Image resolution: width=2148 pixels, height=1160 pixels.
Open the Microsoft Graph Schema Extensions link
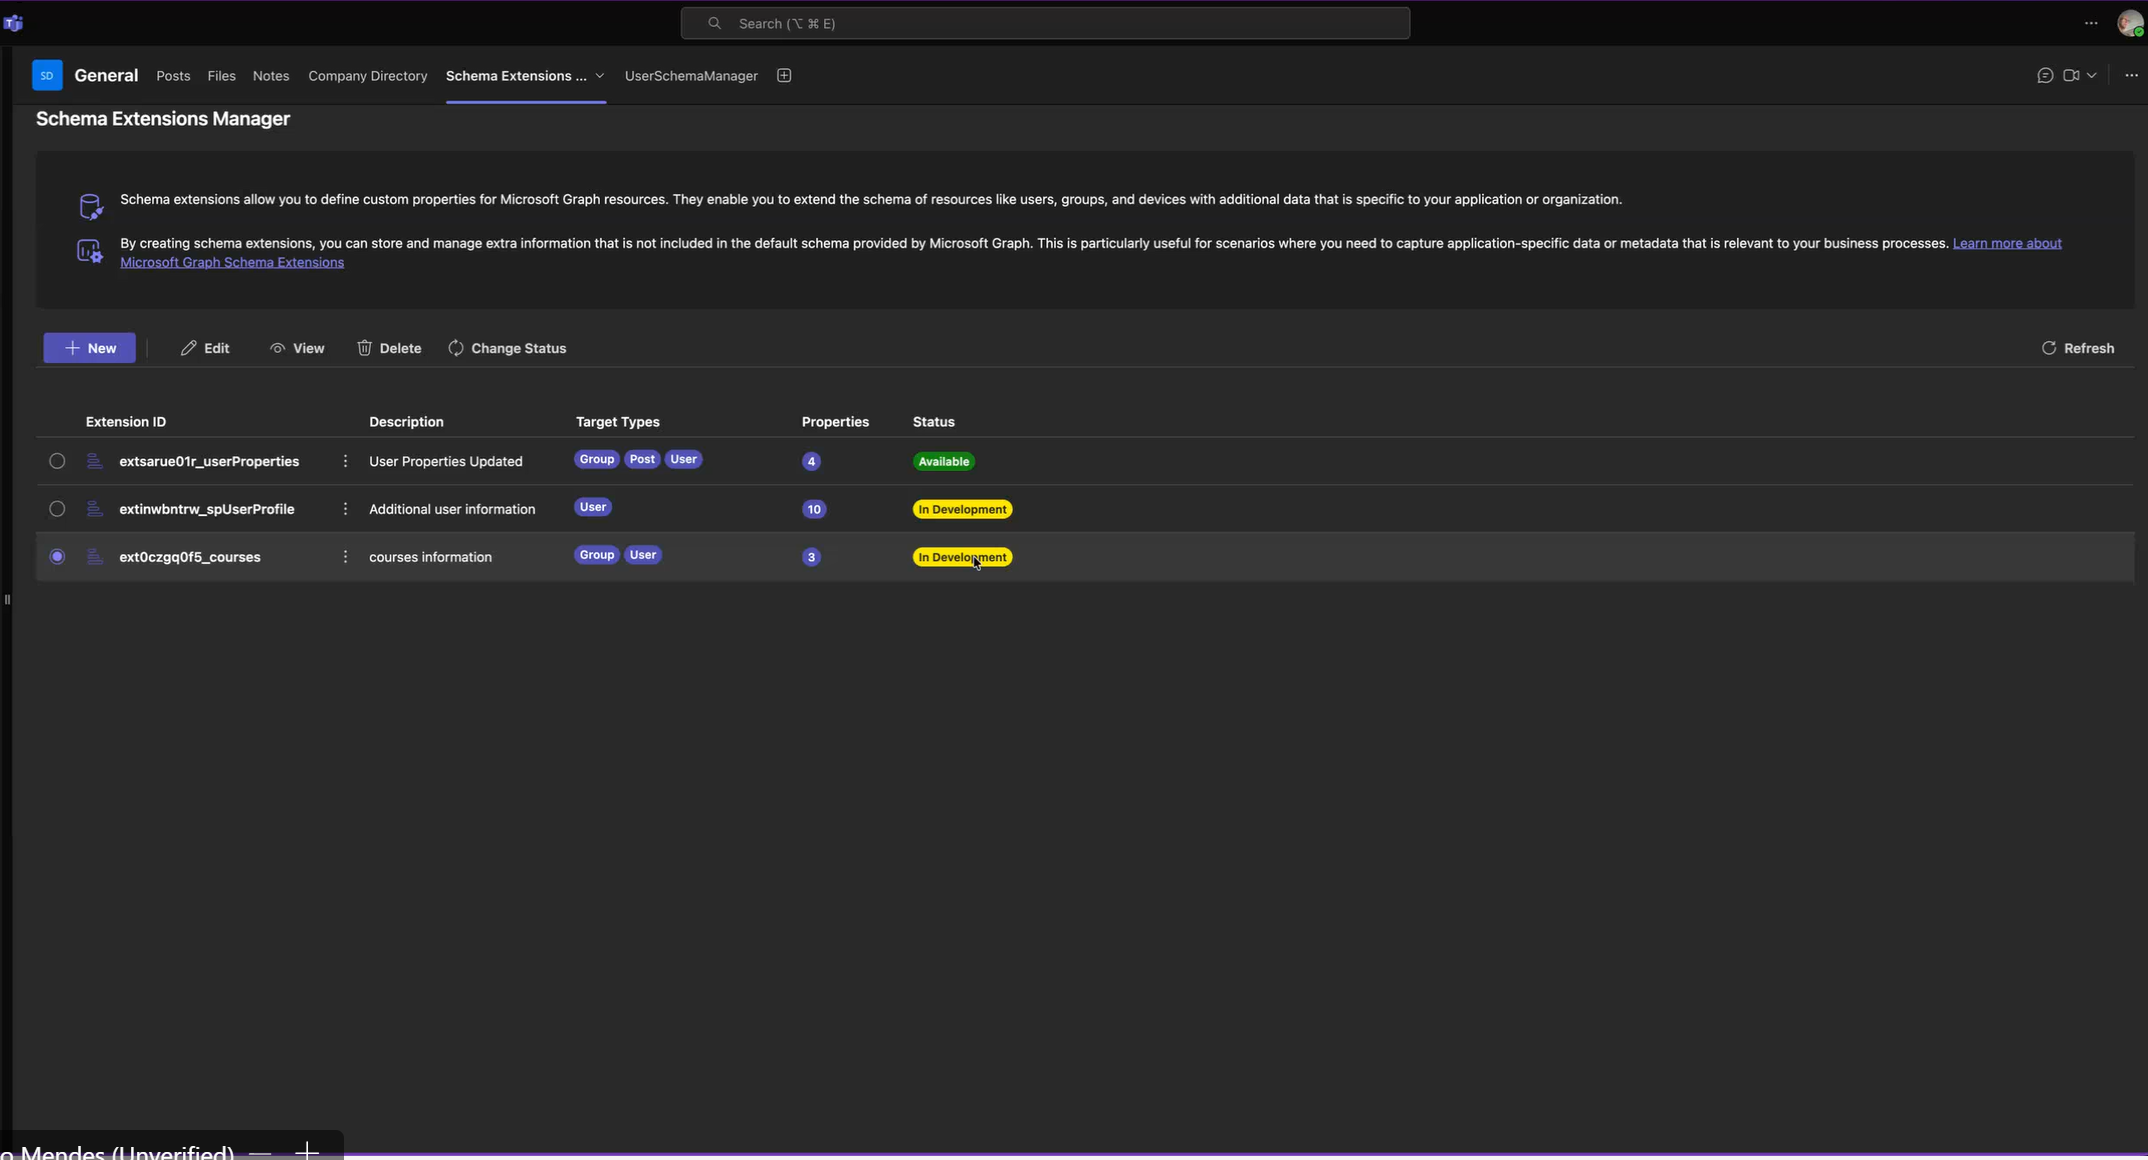(232, 263)
